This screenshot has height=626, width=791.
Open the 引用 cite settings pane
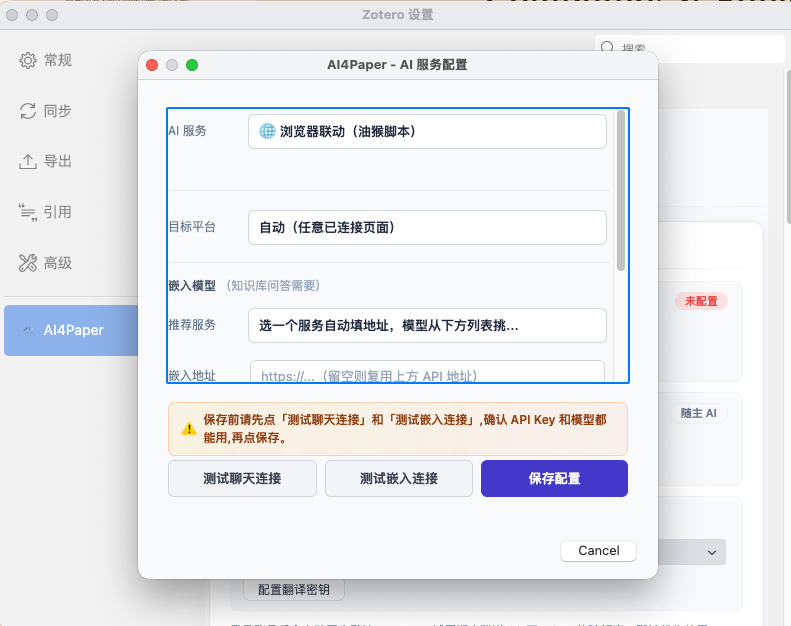(45, 212)
